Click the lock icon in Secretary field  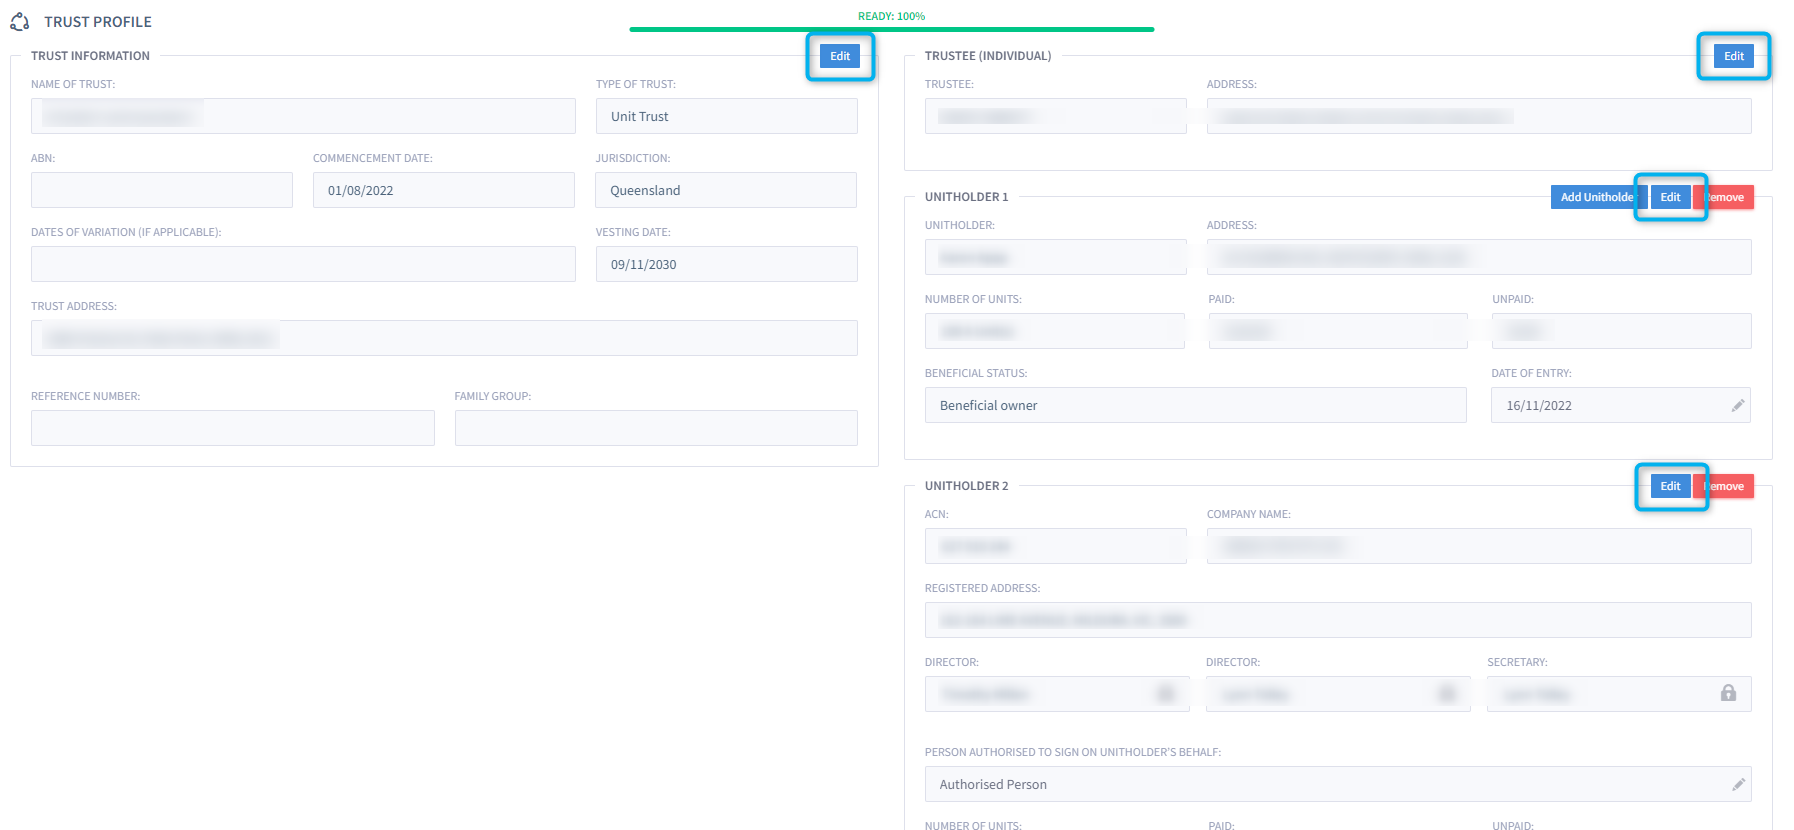coord(1728,693)
